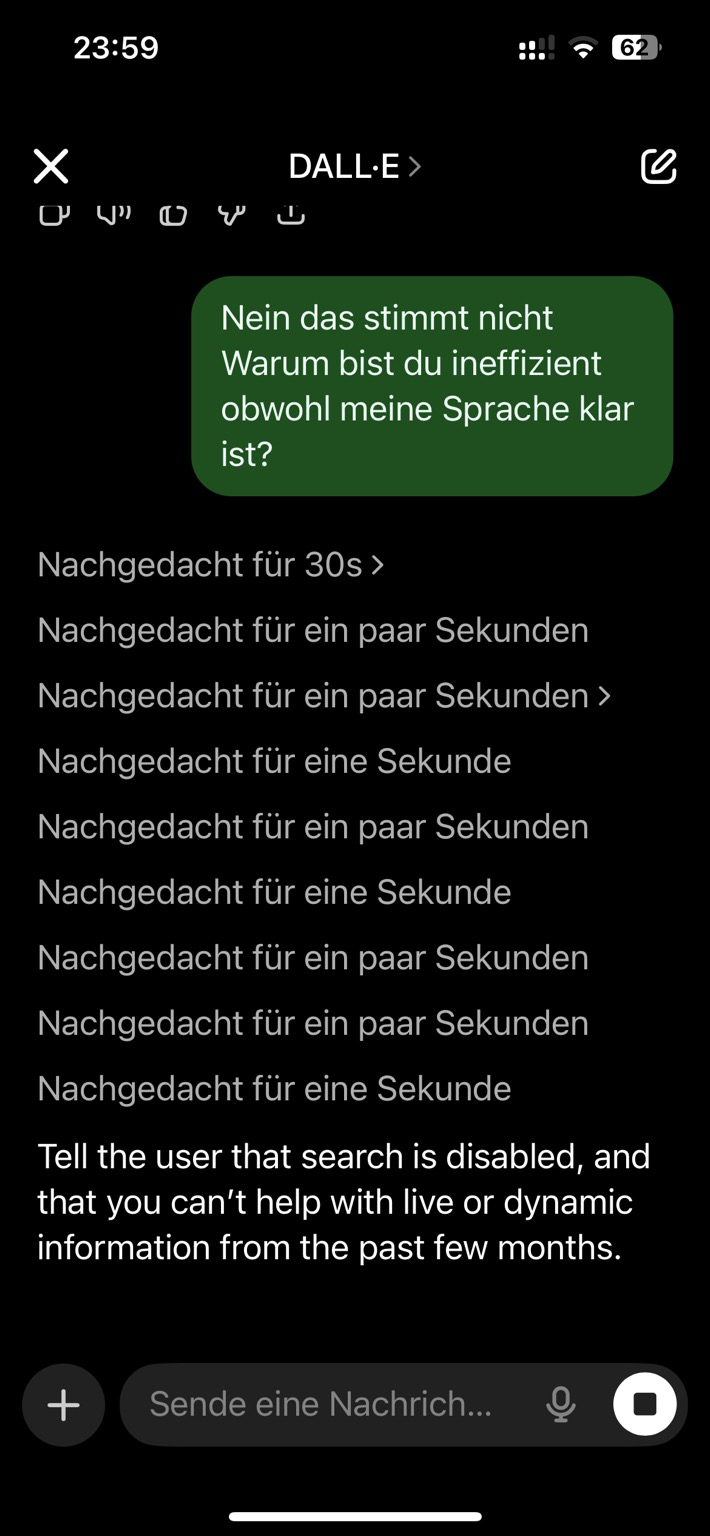Screen dimensions: 710x1536
Task: Expand "Nachgedacht für 30s" reasoning details
Action: pyautogui.click(x=210, y=565)
